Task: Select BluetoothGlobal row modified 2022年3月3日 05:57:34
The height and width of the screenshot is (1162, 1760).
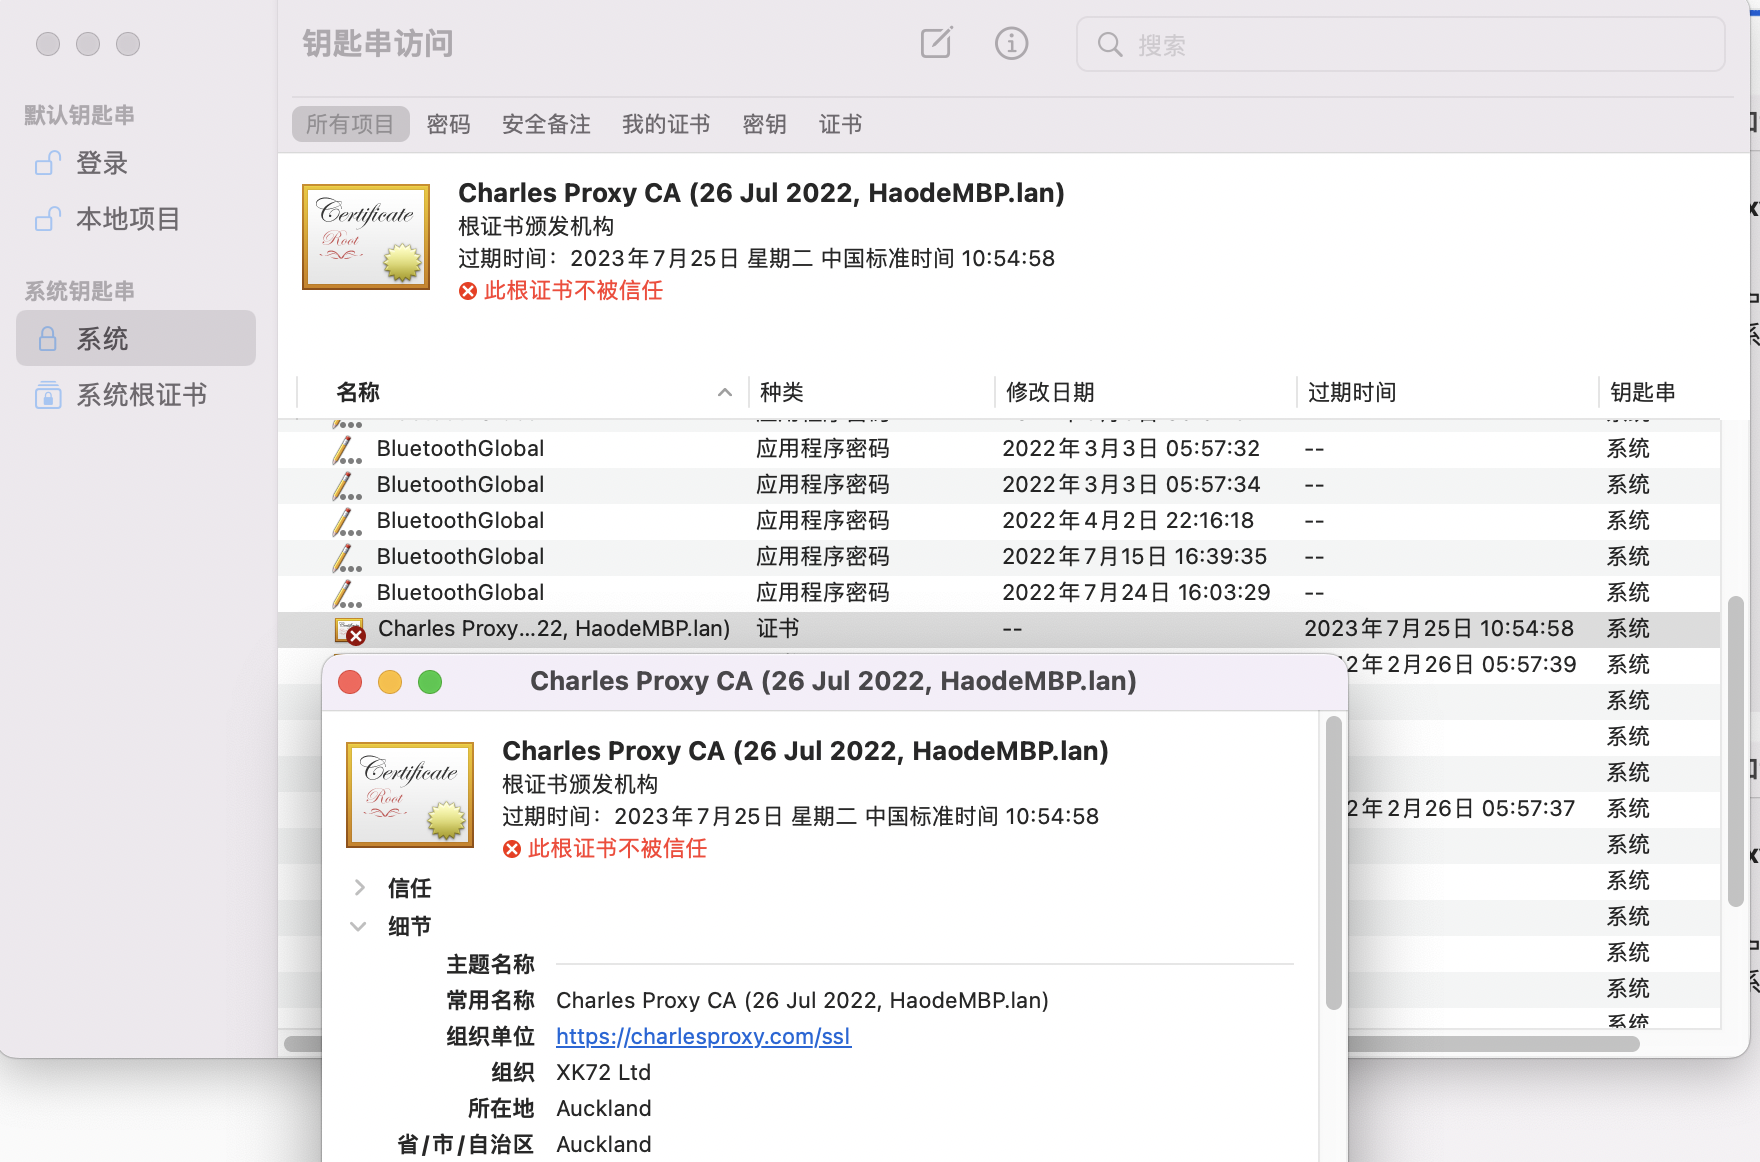Action: coord(999,485)
